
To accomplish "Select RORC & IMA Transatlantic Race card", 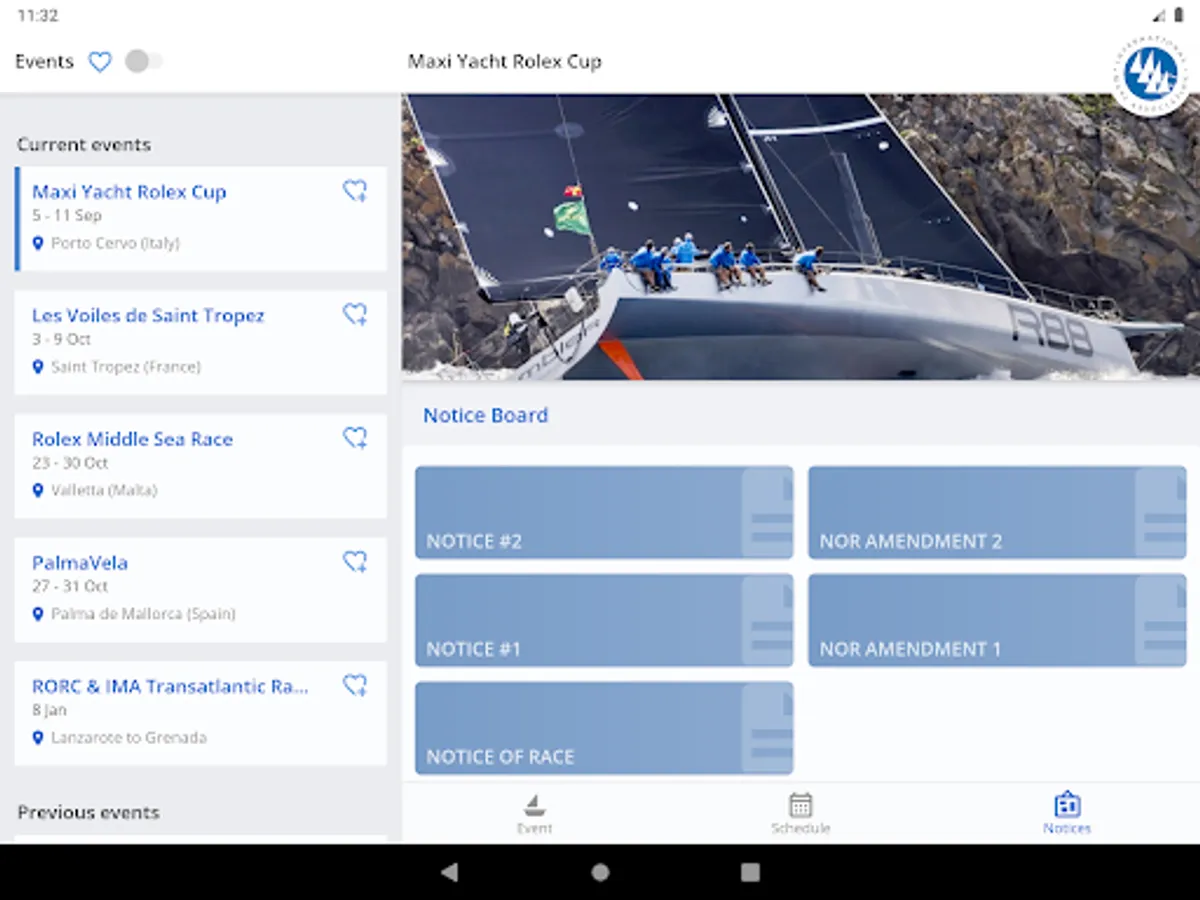I will (x=200, y=713).
